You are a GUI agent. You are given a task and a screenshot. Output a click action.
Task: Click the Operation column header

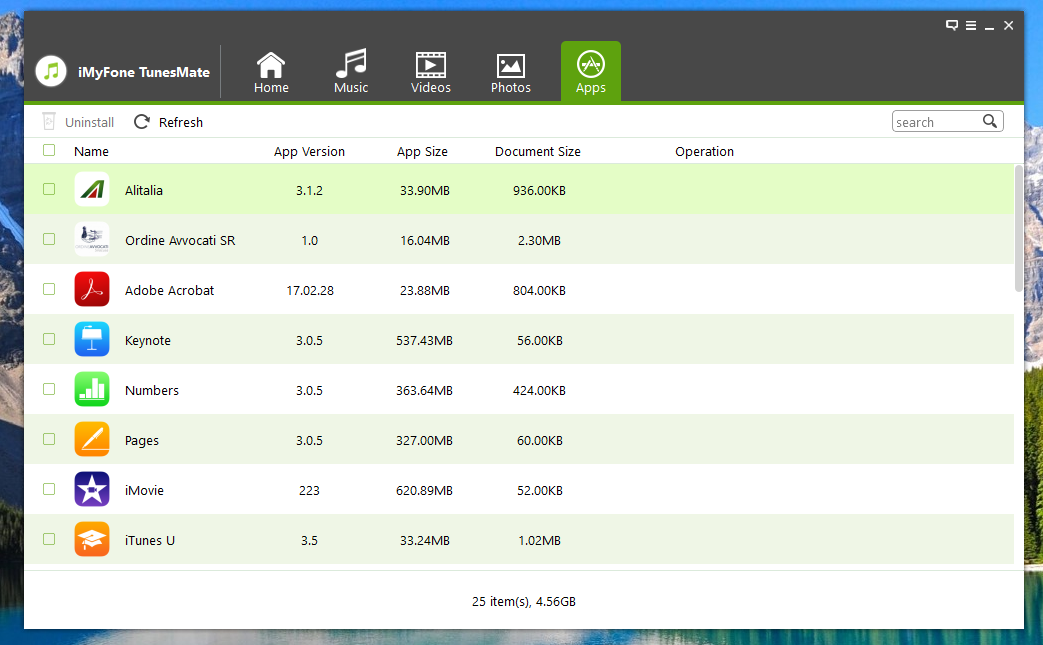click(704, 152)
